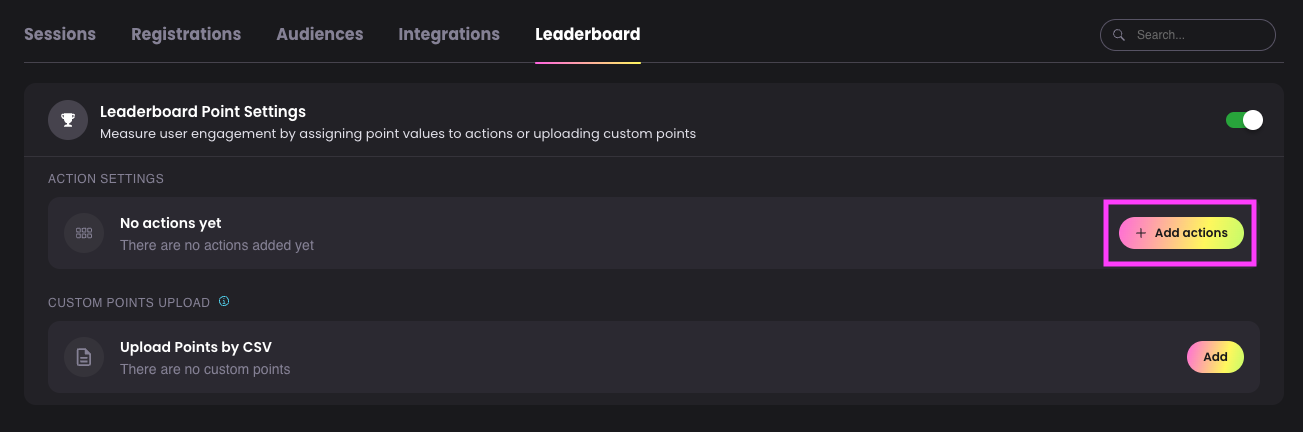
Task: Click the Add actions button
Action: [1181, 233]
